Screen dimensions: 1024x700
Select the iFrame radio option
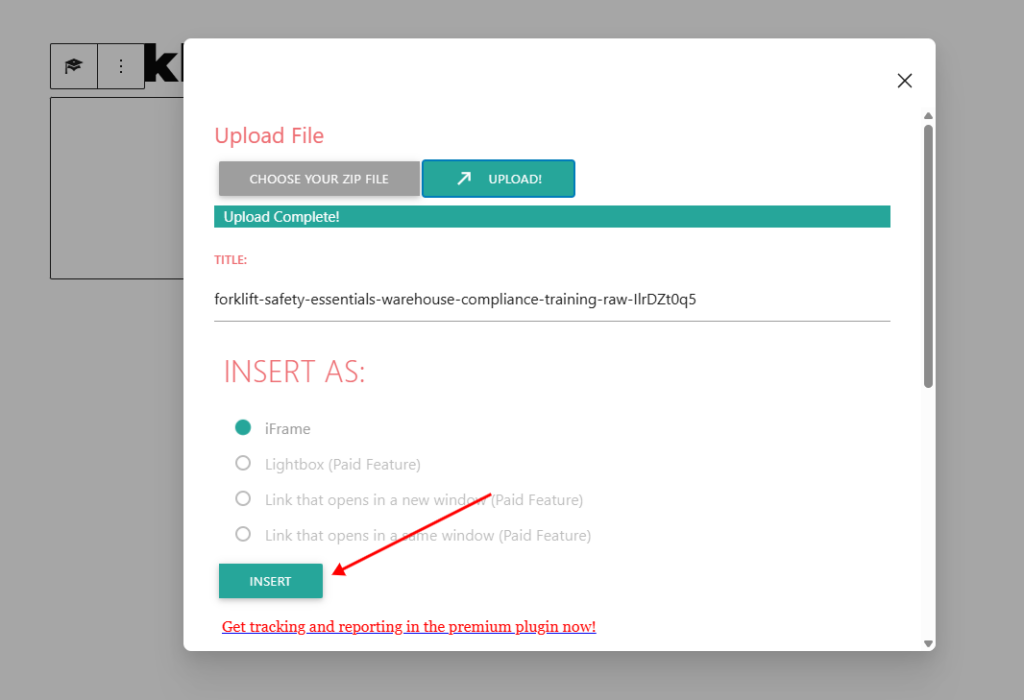point(243,428)
